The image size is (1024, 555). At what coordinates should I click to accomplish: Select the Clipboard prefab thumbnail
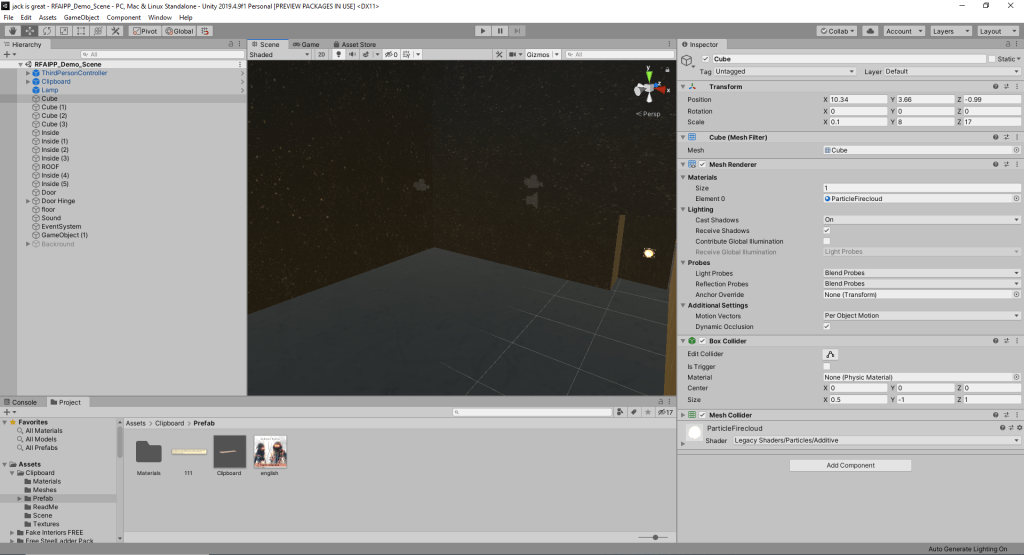coord(229,452)
